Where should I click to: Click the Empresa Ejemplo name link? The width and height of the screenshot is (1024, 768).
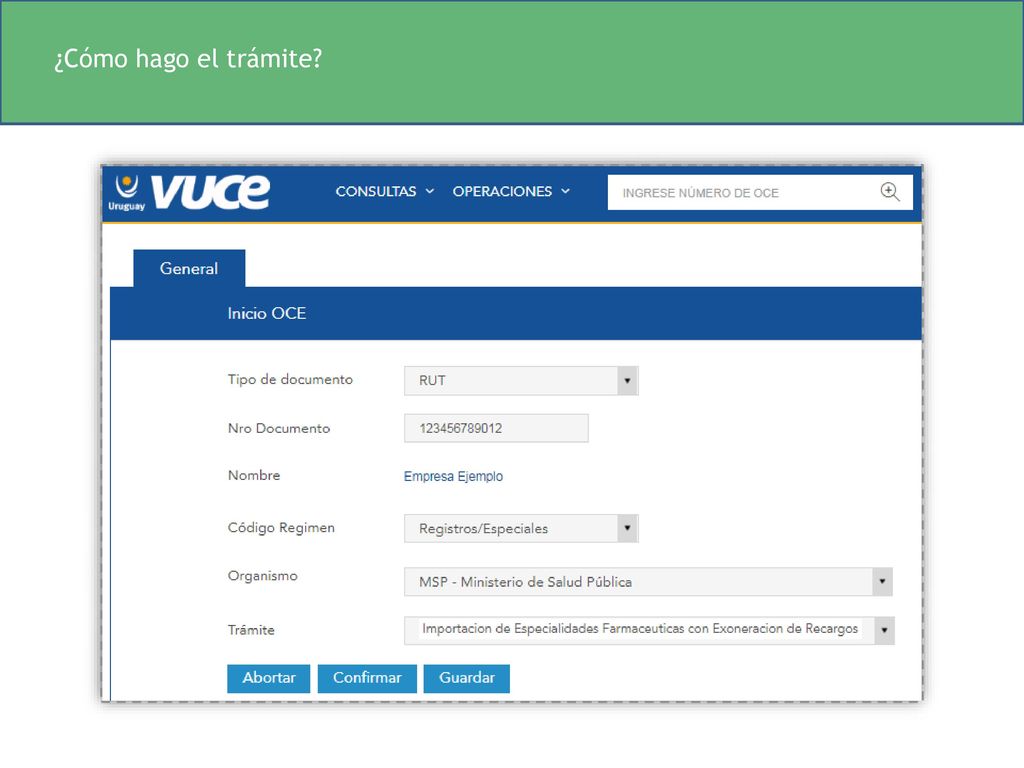point(453,477)
